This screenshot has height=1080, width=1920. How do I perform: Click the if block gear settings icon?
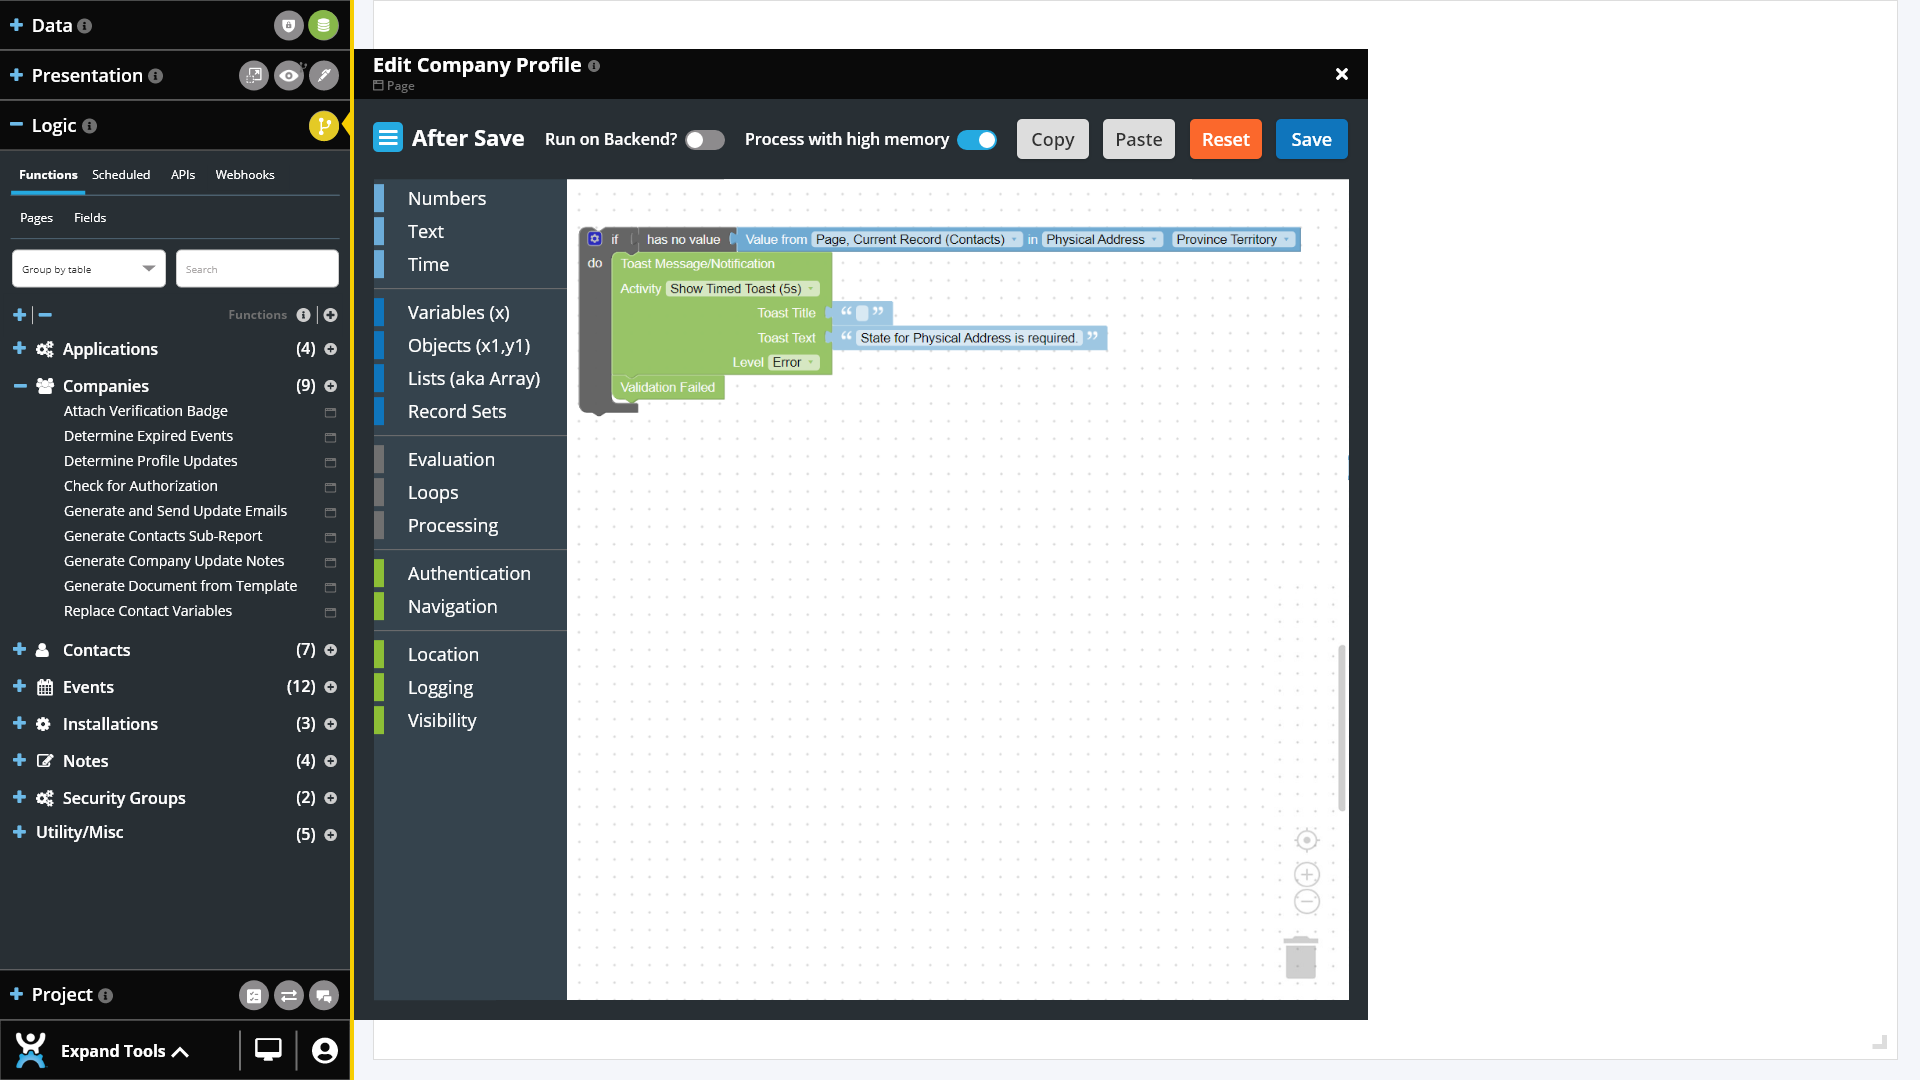[594, 238]
